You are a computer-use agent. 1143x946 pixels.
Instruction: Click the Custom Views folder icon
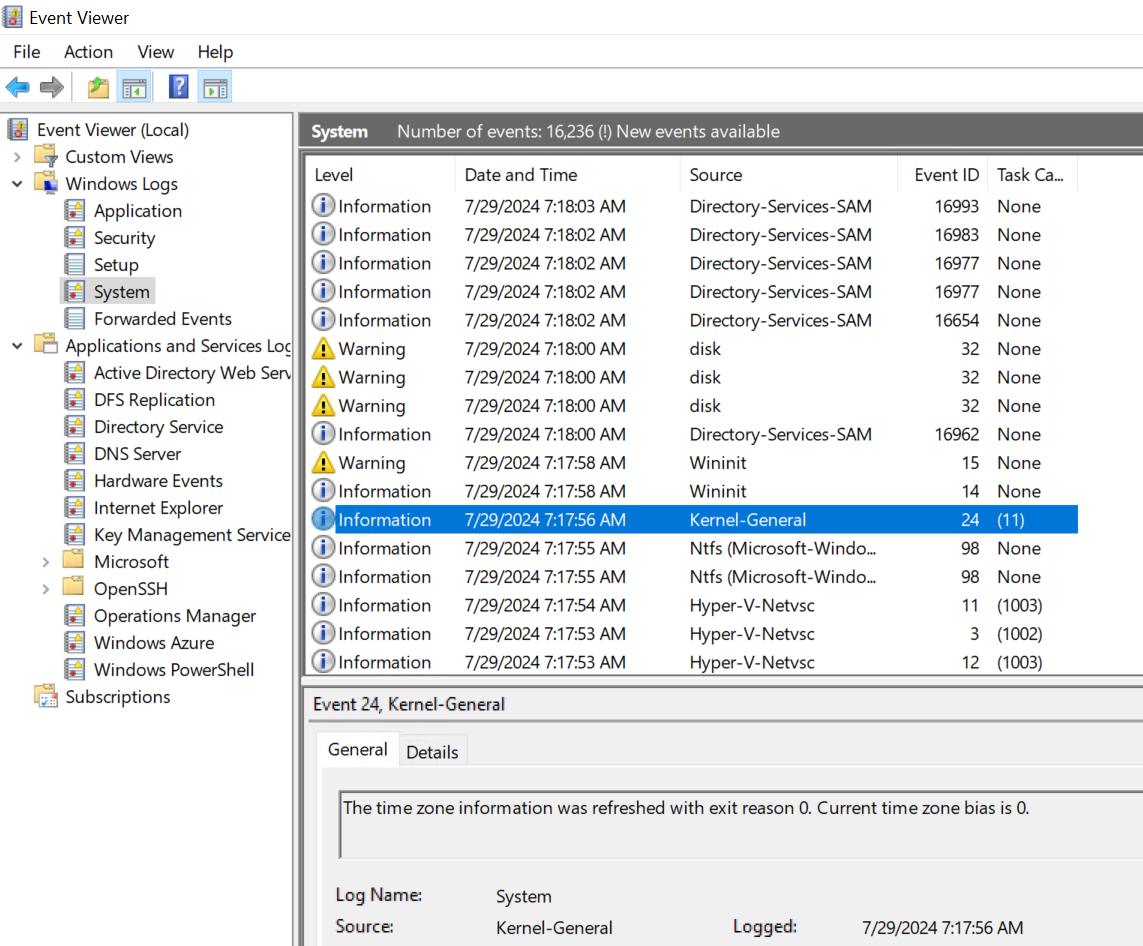47,156
